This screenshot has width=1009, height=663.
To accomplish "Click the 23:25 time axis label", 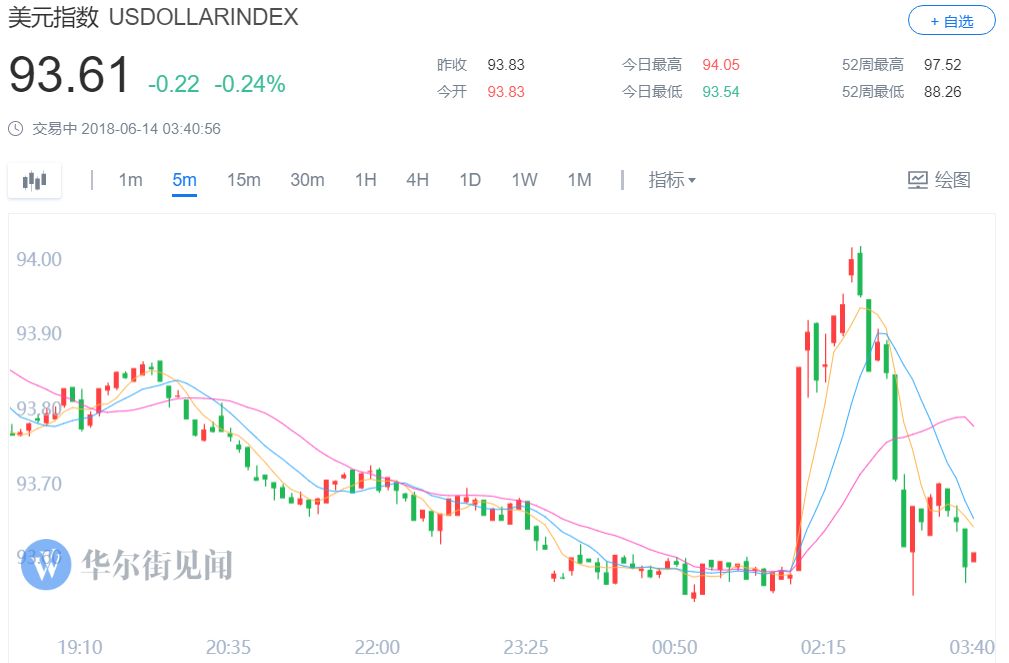I will (x=526, y=647).
